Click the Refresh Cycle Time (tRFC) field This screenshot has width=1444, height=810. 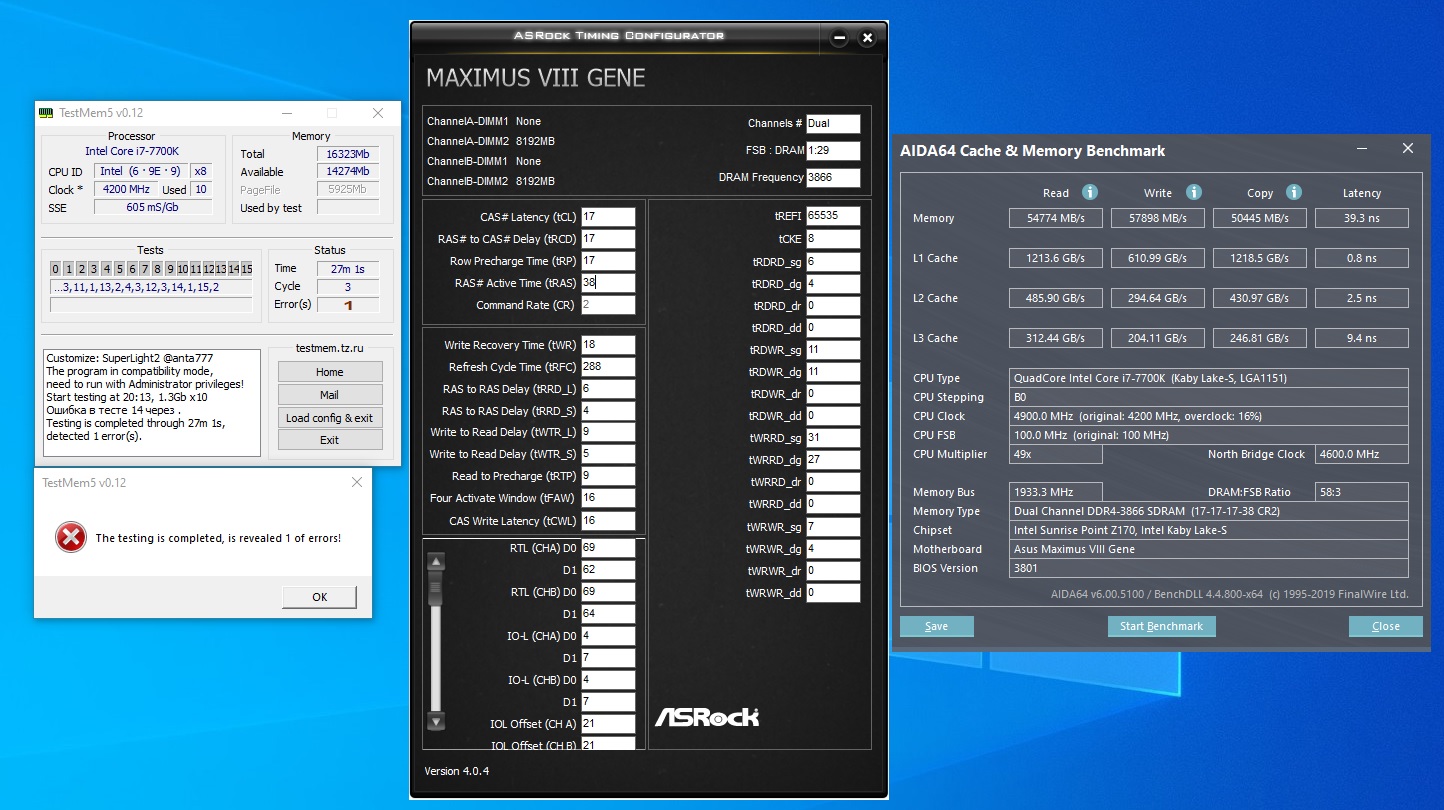coord(608,367)
